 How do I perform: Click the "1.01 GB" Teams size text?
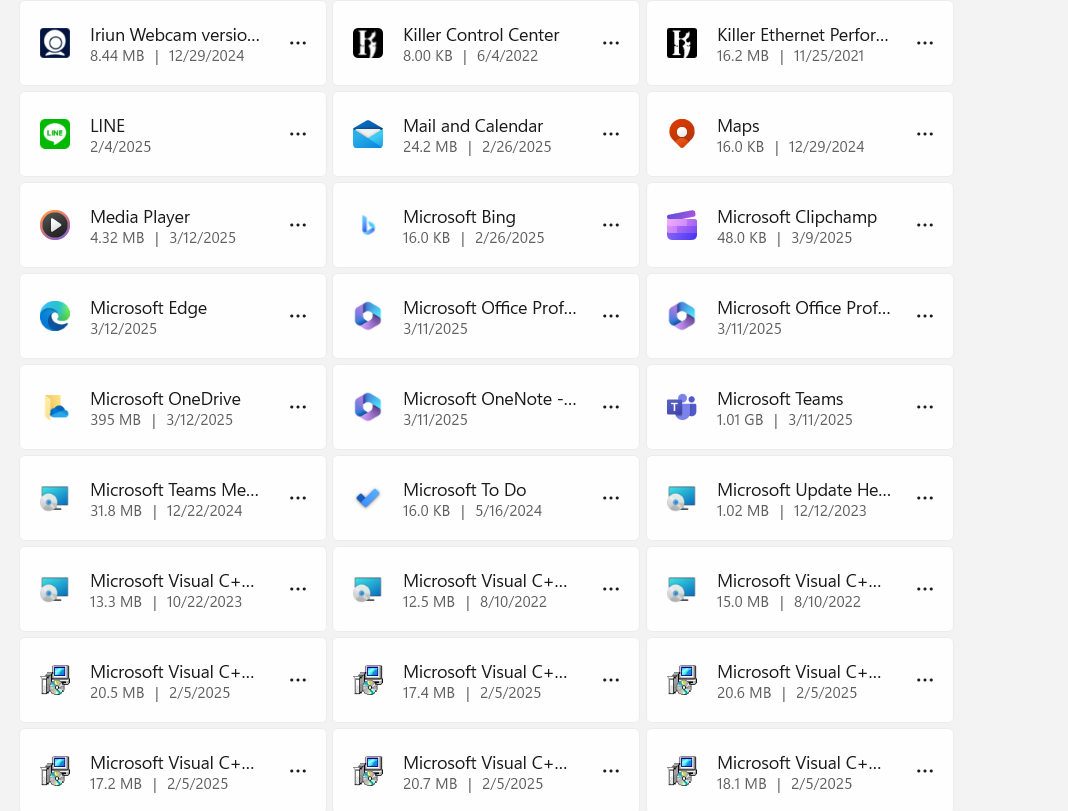740,420
